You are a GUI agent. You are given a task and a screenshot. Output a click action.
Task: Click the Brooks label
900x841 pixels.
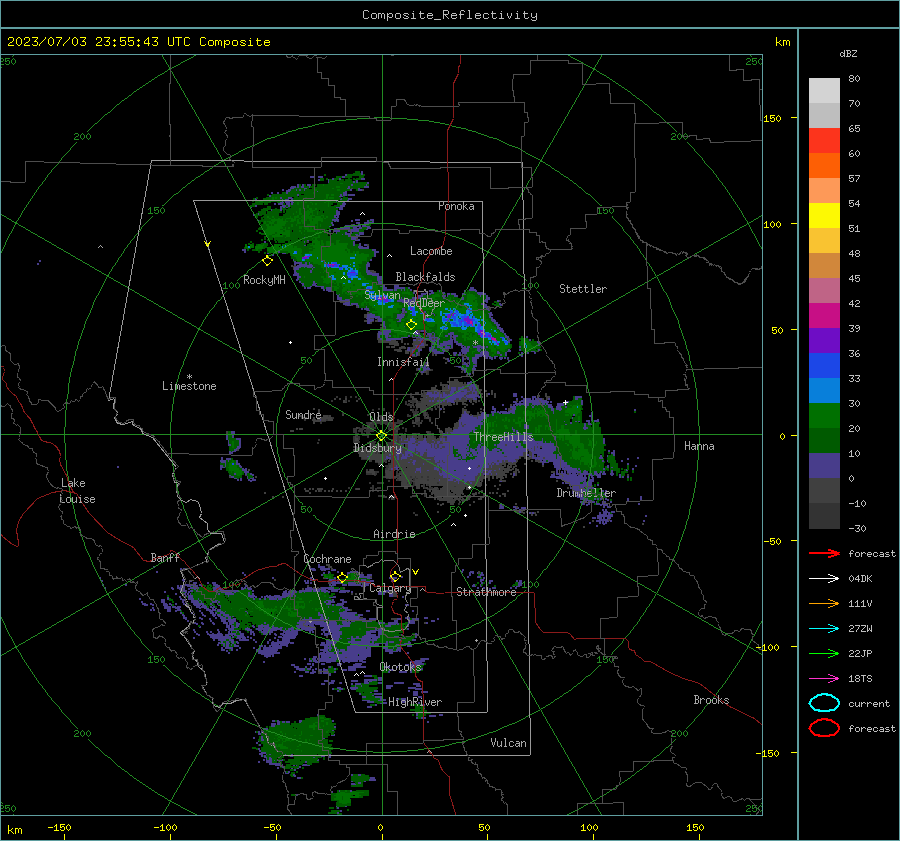click(x=711, y=700)
